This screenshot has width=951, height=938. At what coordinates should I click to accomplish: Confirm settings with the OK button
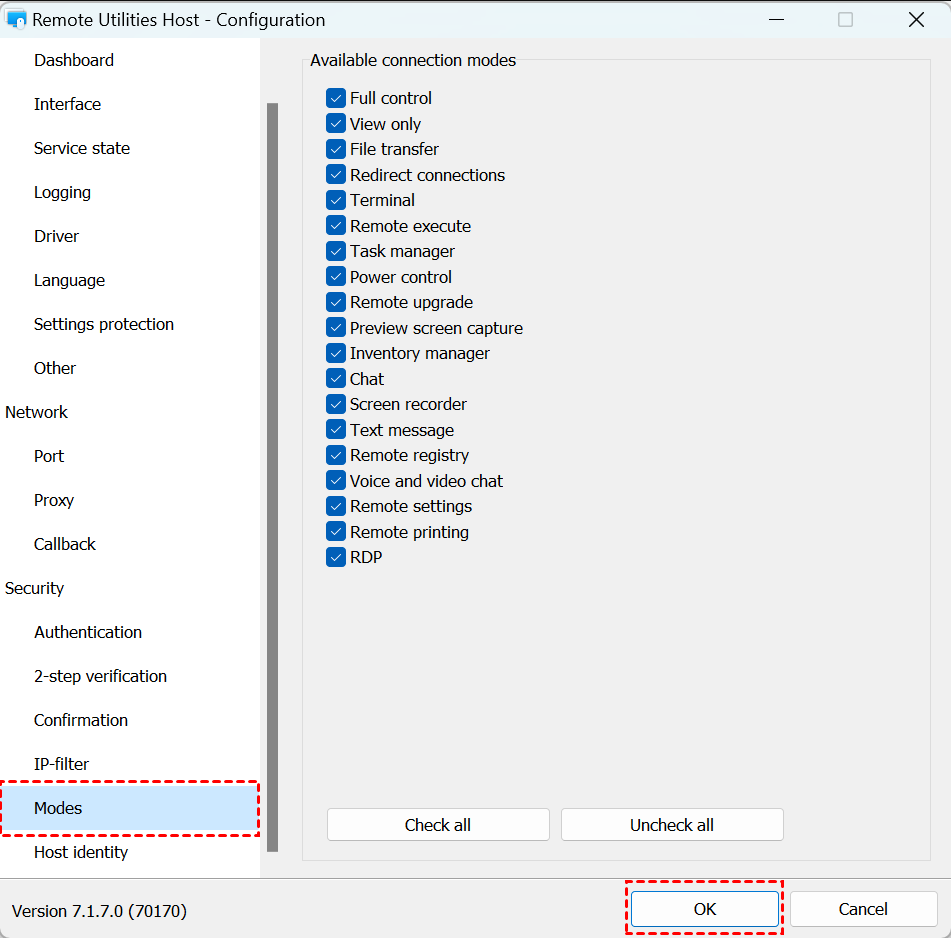coord(705,909)
